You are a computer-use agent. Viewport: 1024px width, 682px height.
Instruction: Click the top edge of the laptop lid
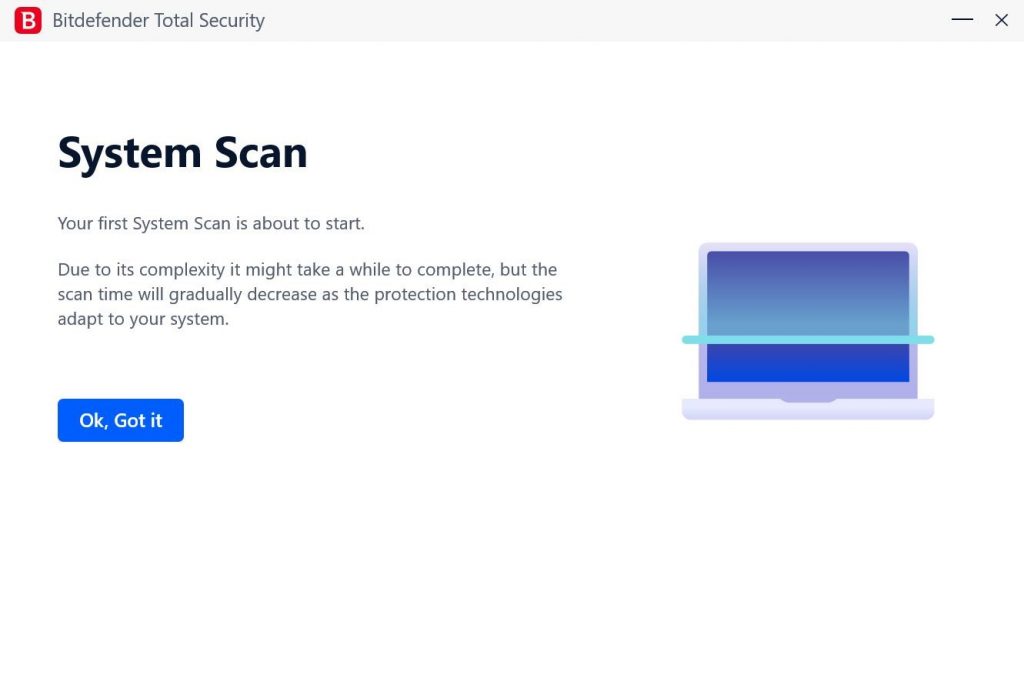pos(806,243)
